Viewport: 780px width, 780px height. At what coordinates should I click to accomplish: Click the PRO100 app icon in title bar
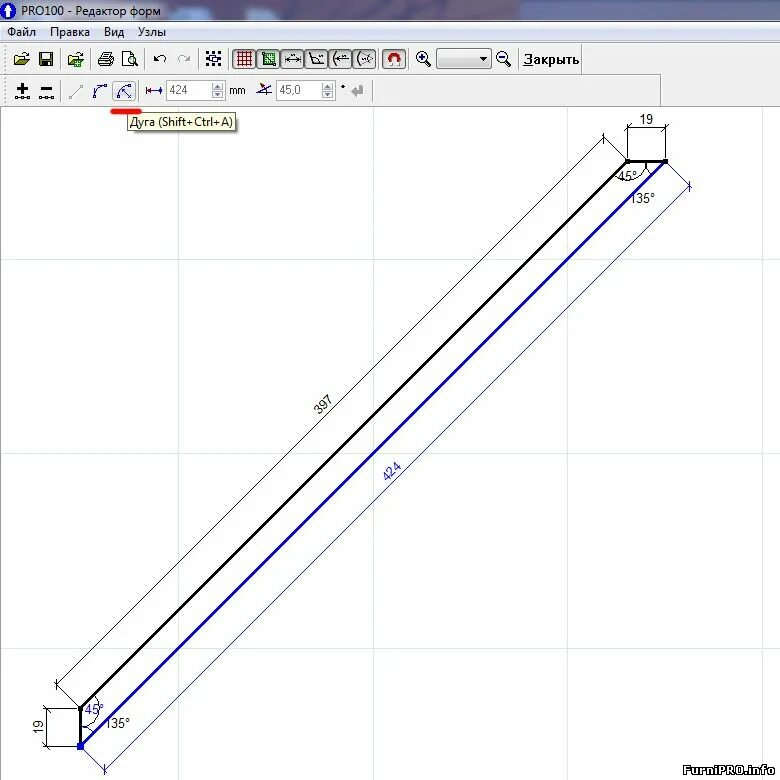coord(8,10)
